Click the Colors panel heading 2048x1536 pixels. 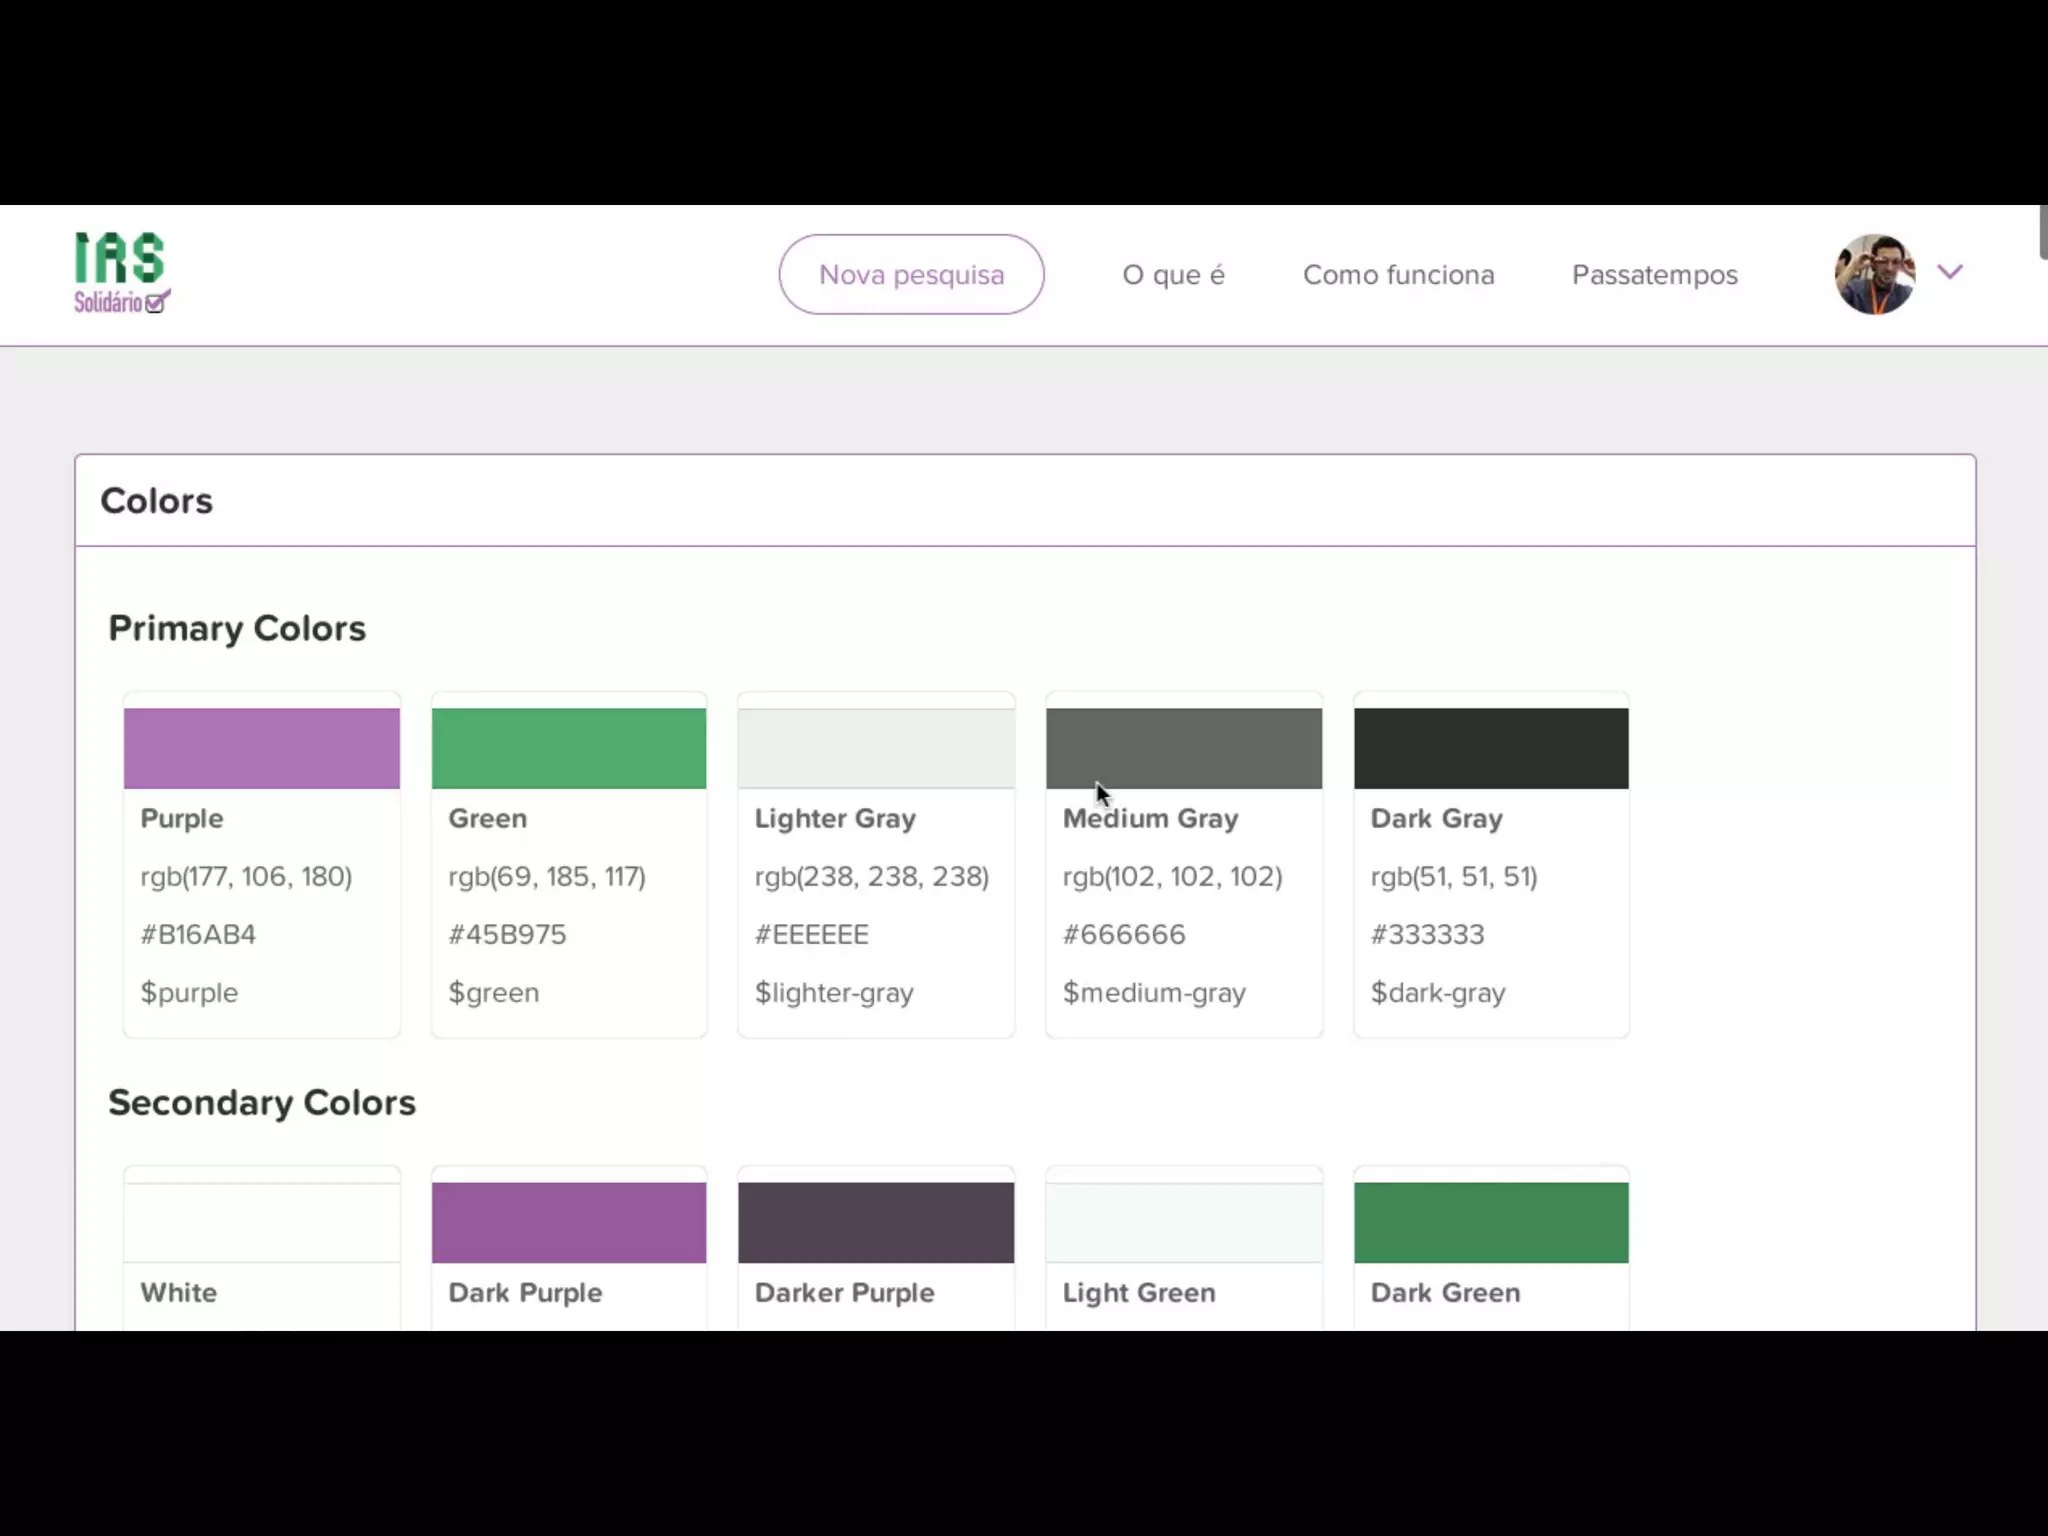click(156, 500)
